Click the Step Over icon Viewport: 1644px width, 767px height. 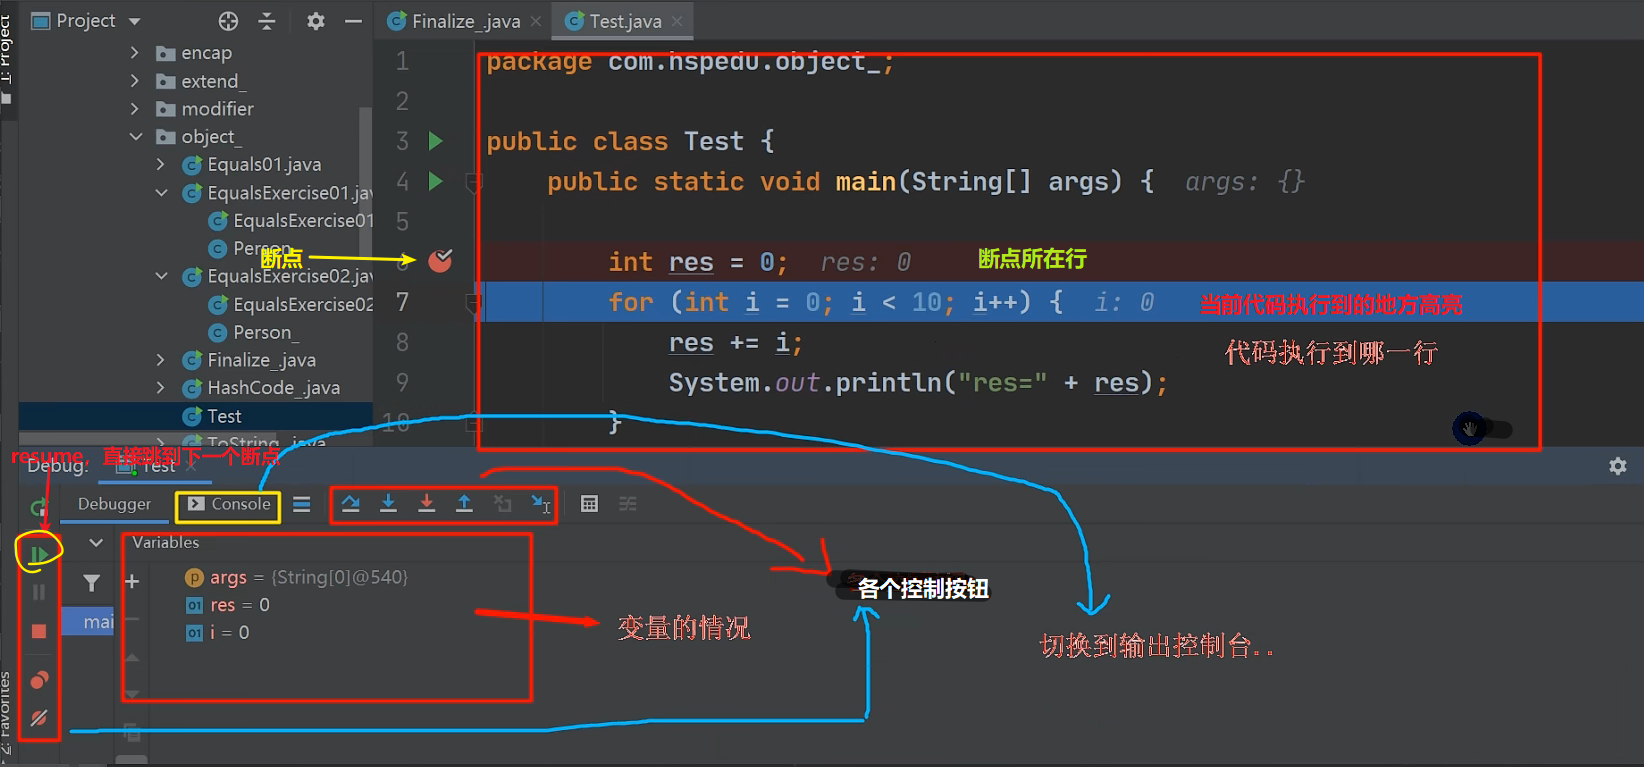[351, 503]
